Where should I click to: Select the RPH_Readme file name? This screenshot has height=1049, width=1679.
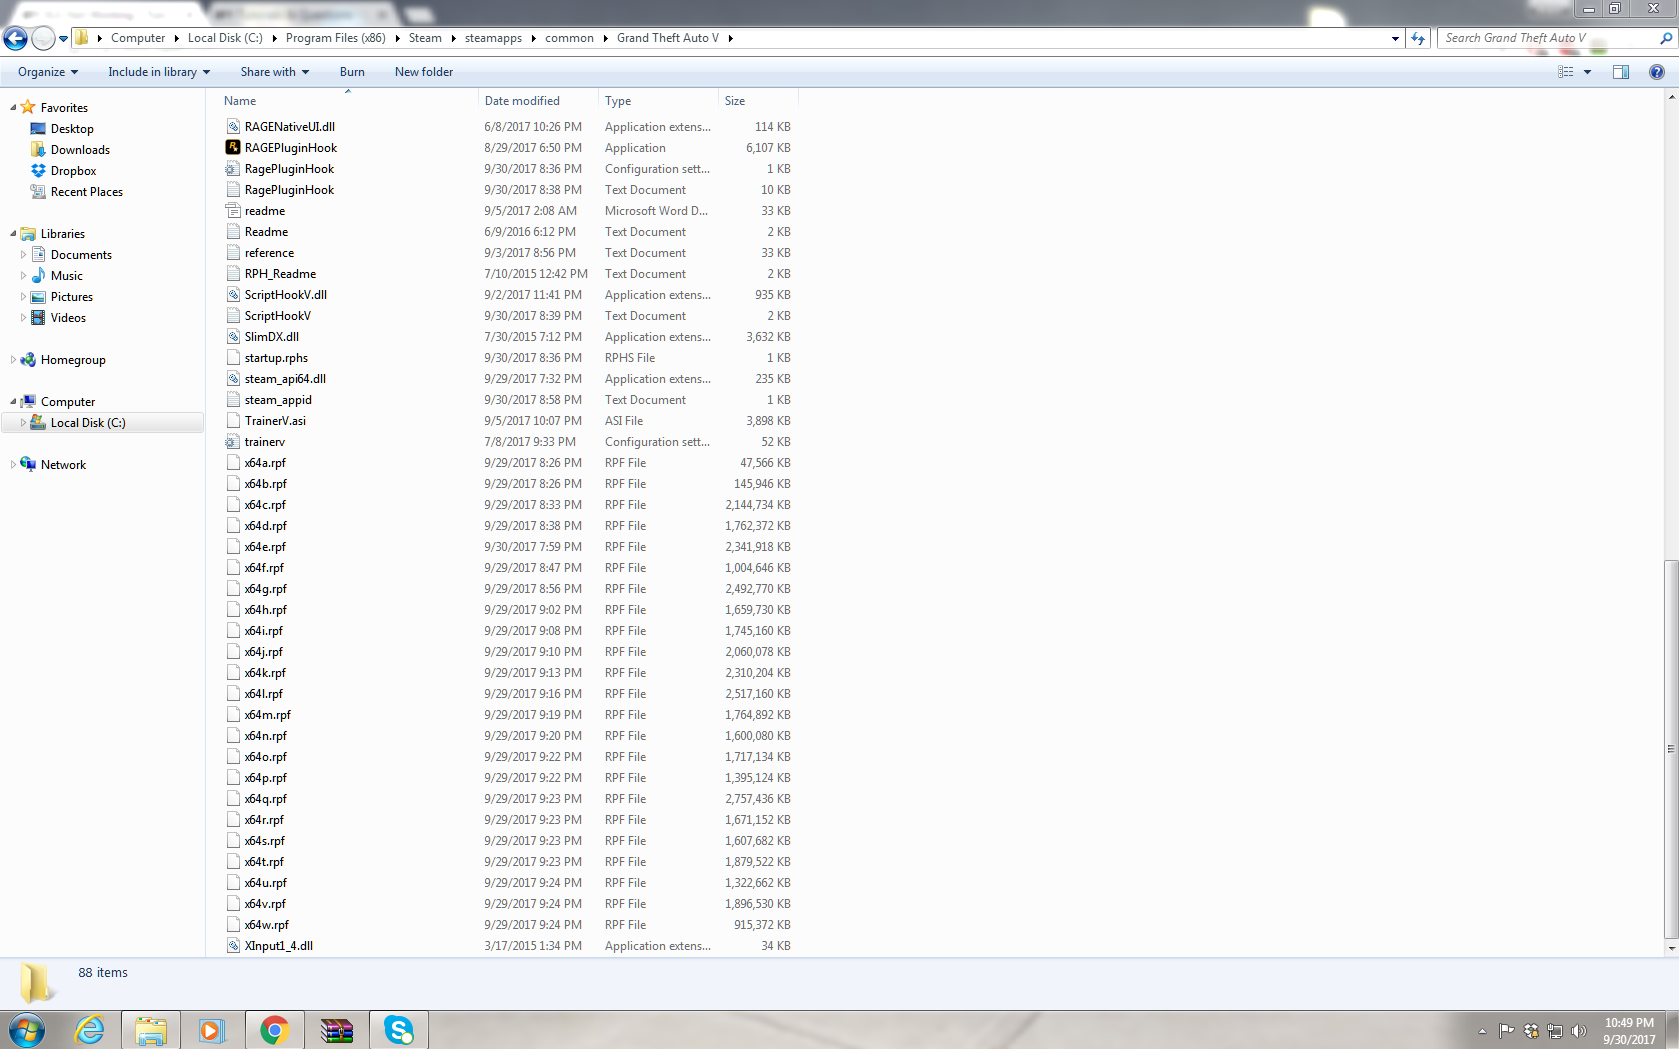(280, 274)
